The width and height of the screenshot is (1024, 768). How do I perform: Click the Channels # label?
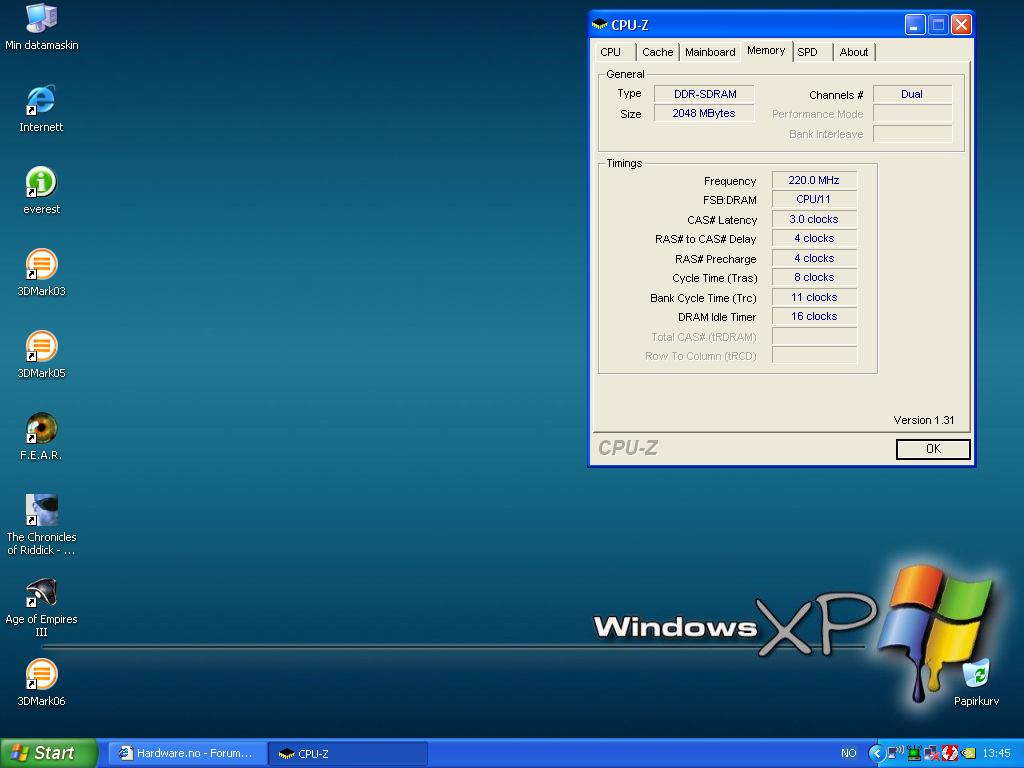click(836, 95)
